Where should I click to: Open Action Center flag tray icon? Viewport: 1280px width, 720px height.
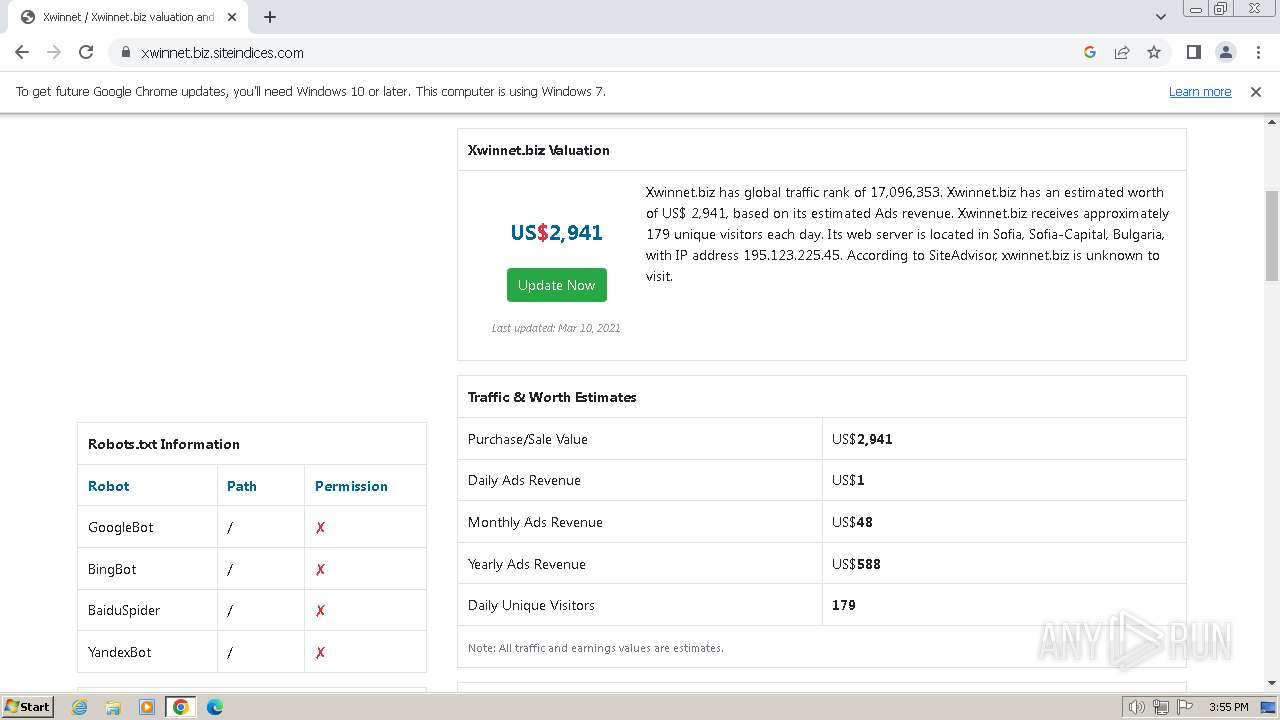coord(1185,707)
